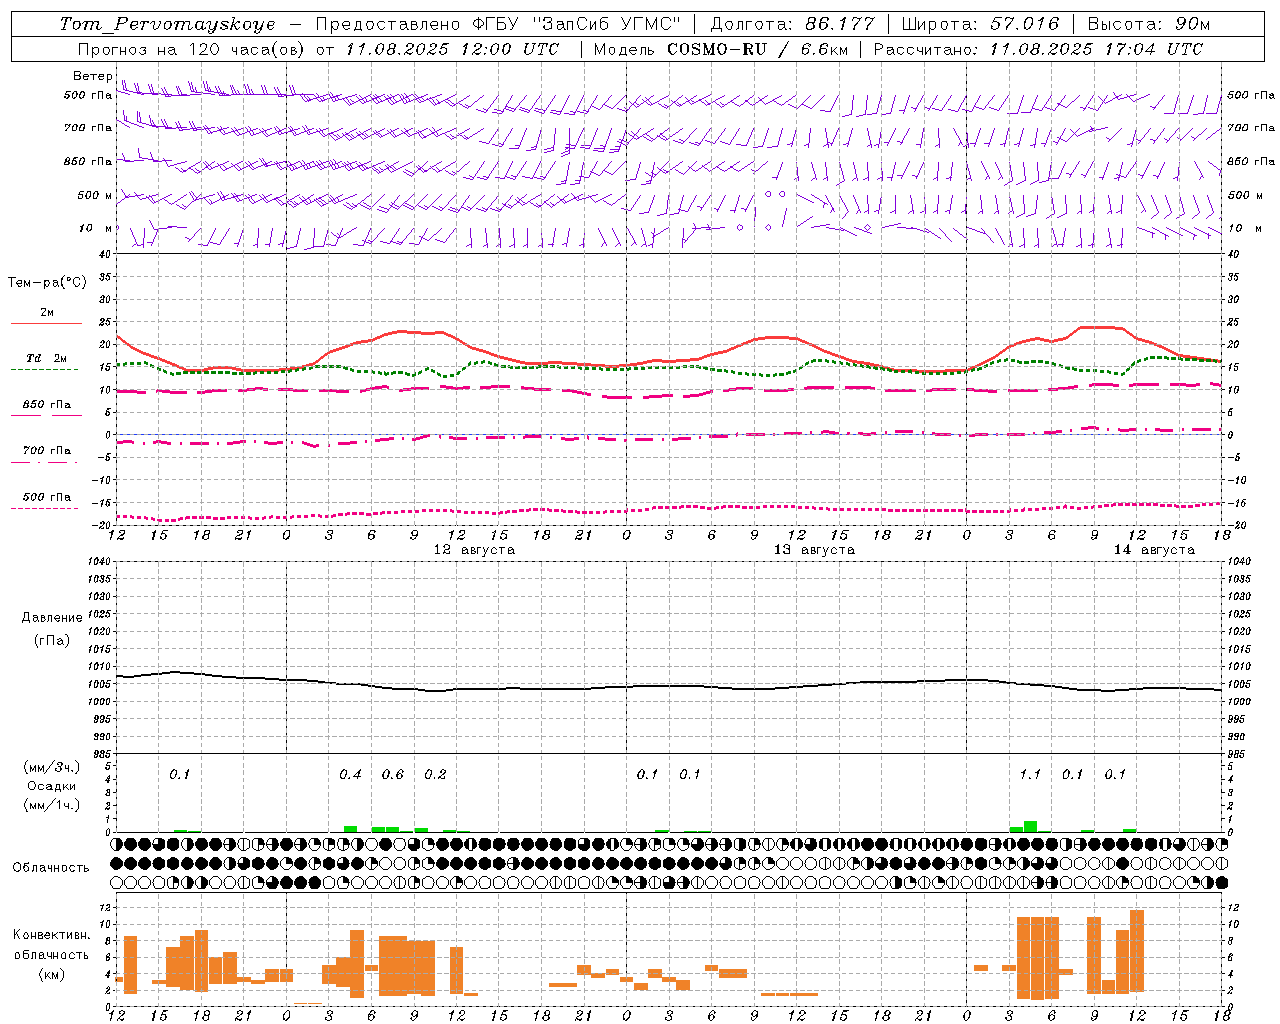
Task: Click the red '2м' temperature legend entry
Action: pyautogui.click(x=47, y=313)
